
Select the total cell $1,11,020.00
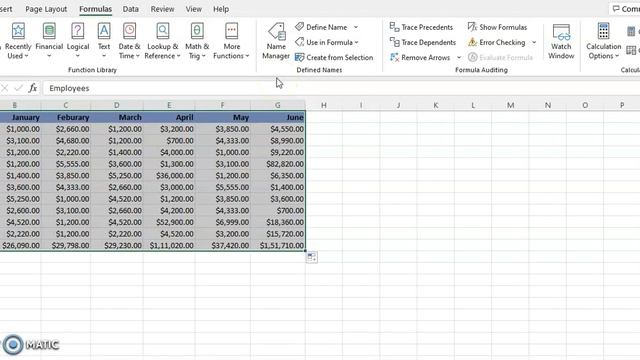pos(169,246)
